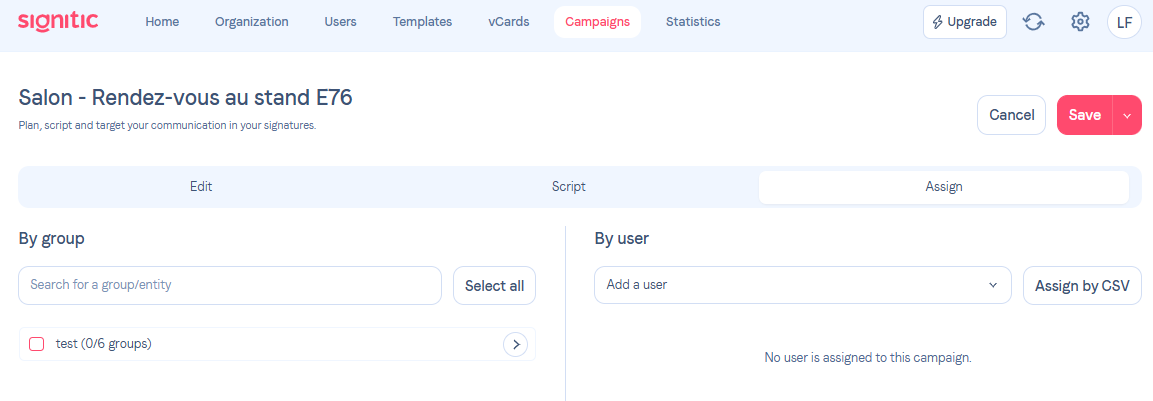Go to the vCards page

[508, 22]
